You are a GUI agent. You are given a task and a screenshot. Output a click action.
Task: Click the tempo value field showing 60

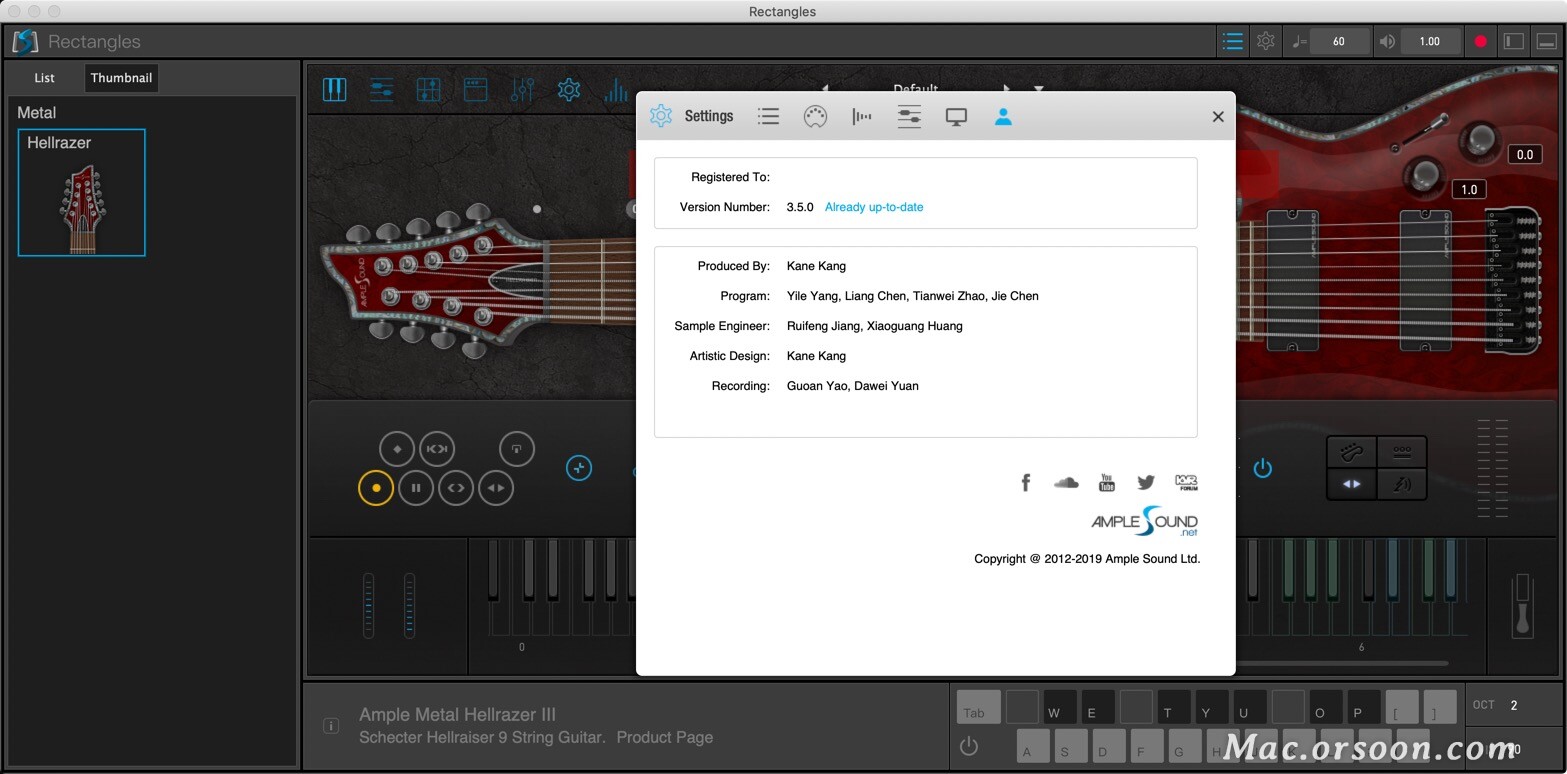coord(1338,41)
